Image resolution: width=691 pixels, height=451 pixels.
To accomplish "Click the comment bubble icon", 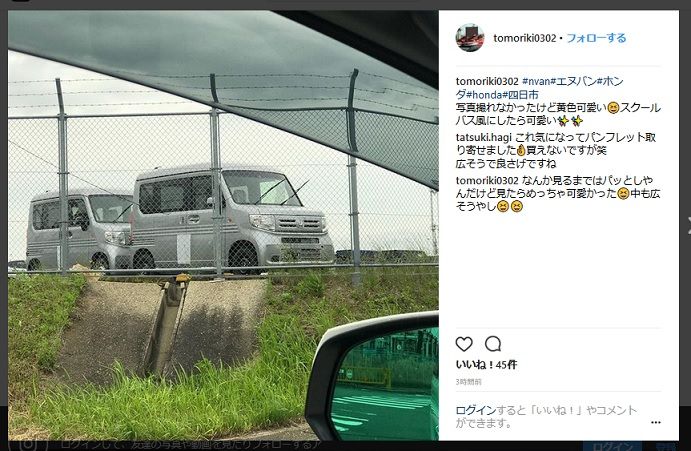I will 493,344.
